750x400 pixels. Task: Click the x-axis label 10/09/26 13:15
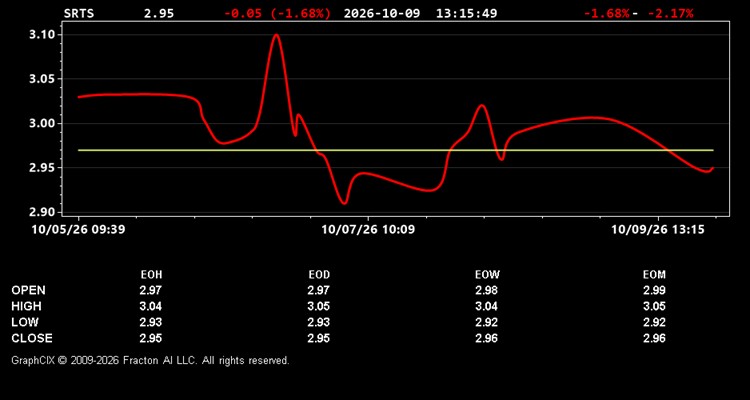pyautogui.click(x=658, y=230)
